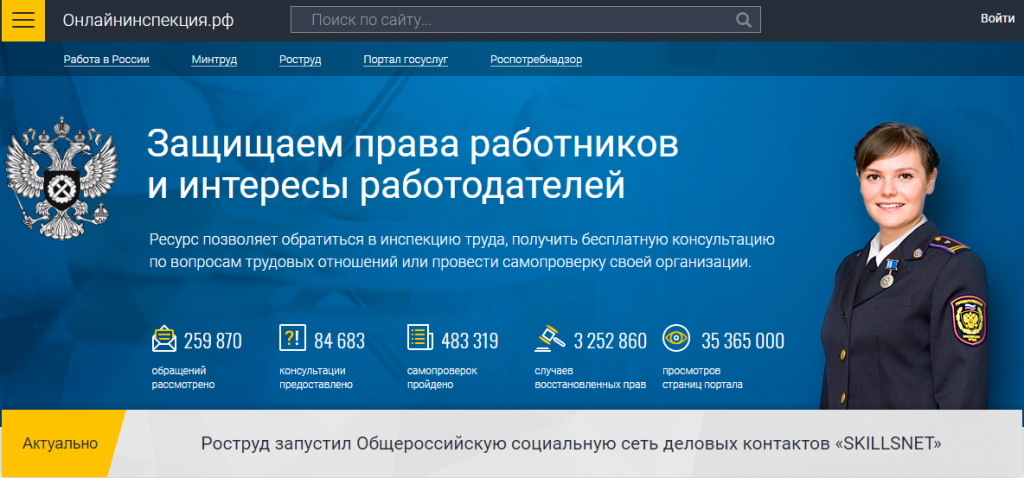This screenshot has width=1024, height=478.
Task: Open the Портал госуслуг link
Action: (x=406, y=59)
